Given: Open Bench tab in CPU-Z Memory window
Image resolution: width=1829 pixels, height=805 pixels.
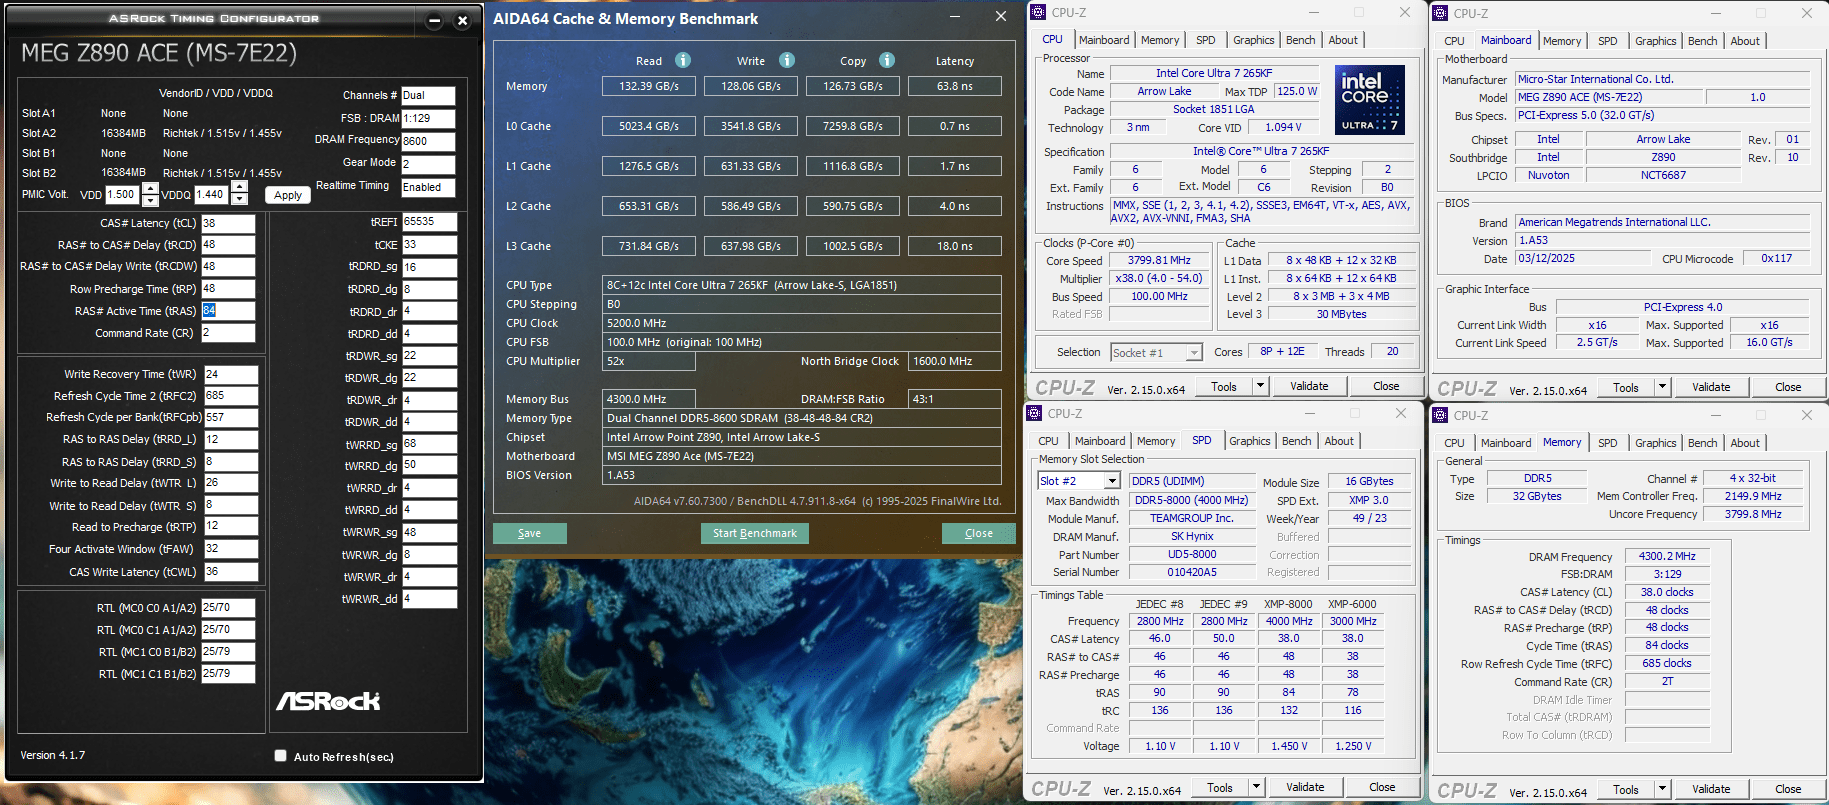Looking at the screenshot, I should coord(1703,443).
